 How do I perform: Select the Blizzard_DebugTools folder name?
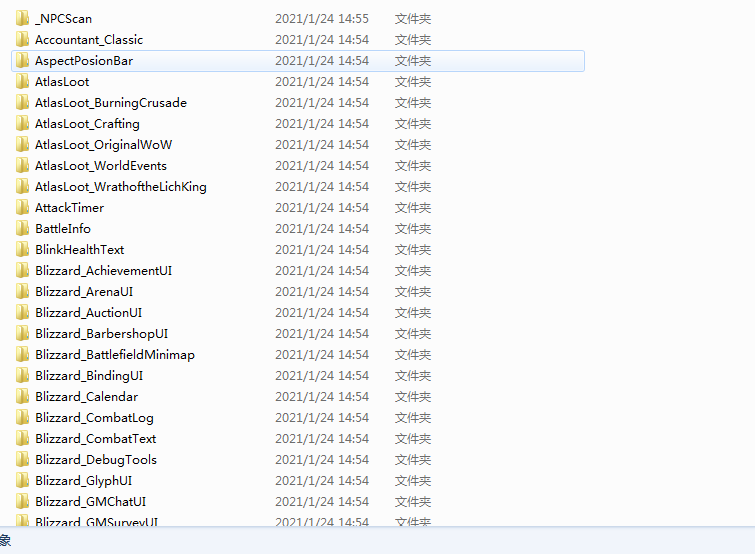click(x=96, y=460)
